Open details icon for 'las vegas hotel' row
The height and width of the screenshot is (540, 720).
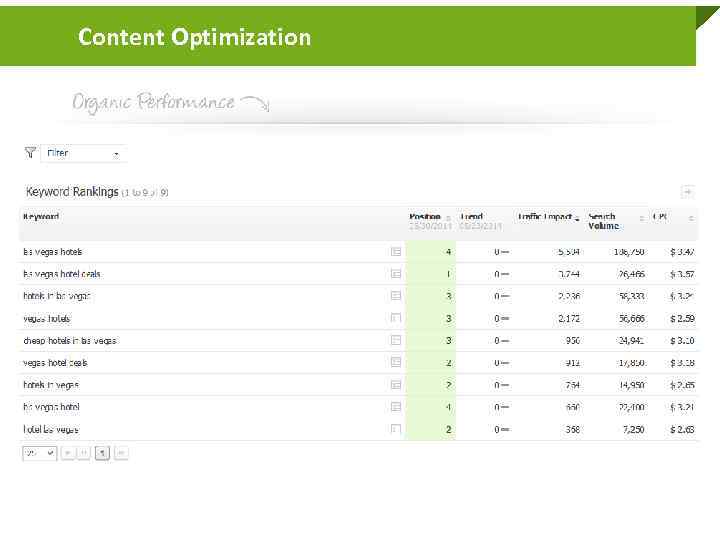pos(396,407)
